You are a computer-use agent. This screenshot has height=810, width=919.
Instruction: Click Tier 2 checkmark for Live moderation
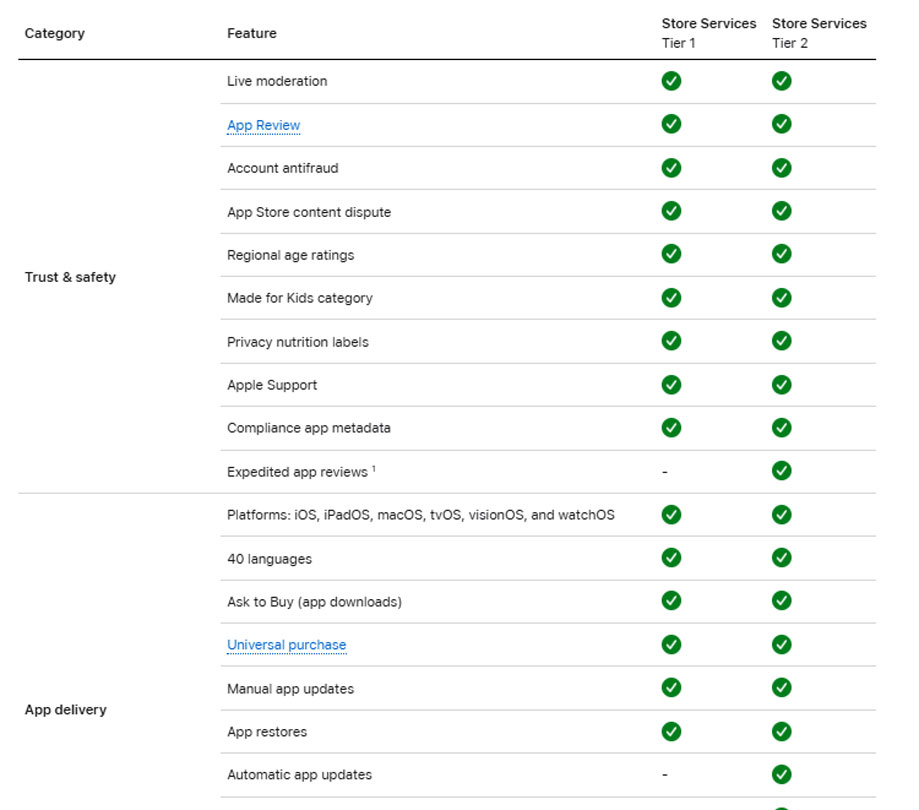click(x=781, y=81)
